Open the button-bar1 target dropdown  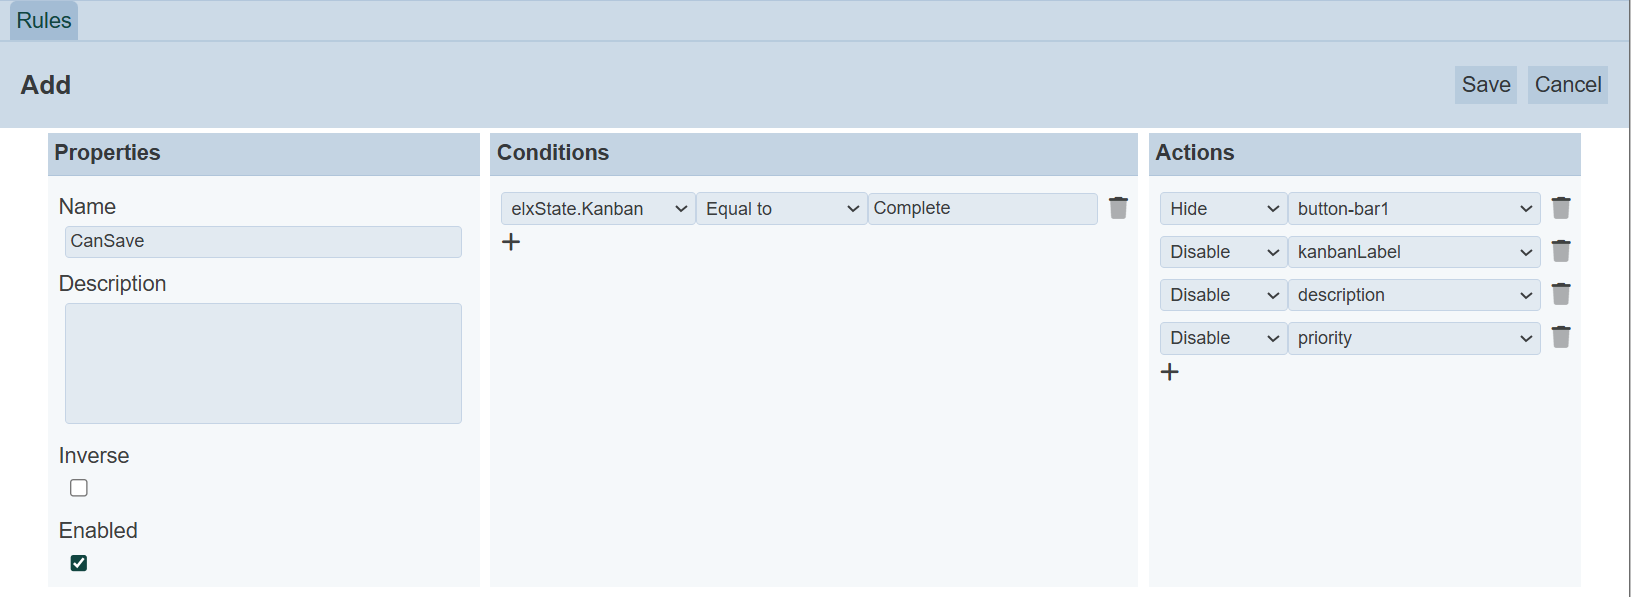pyautogui.click(x=1413, y=209)
